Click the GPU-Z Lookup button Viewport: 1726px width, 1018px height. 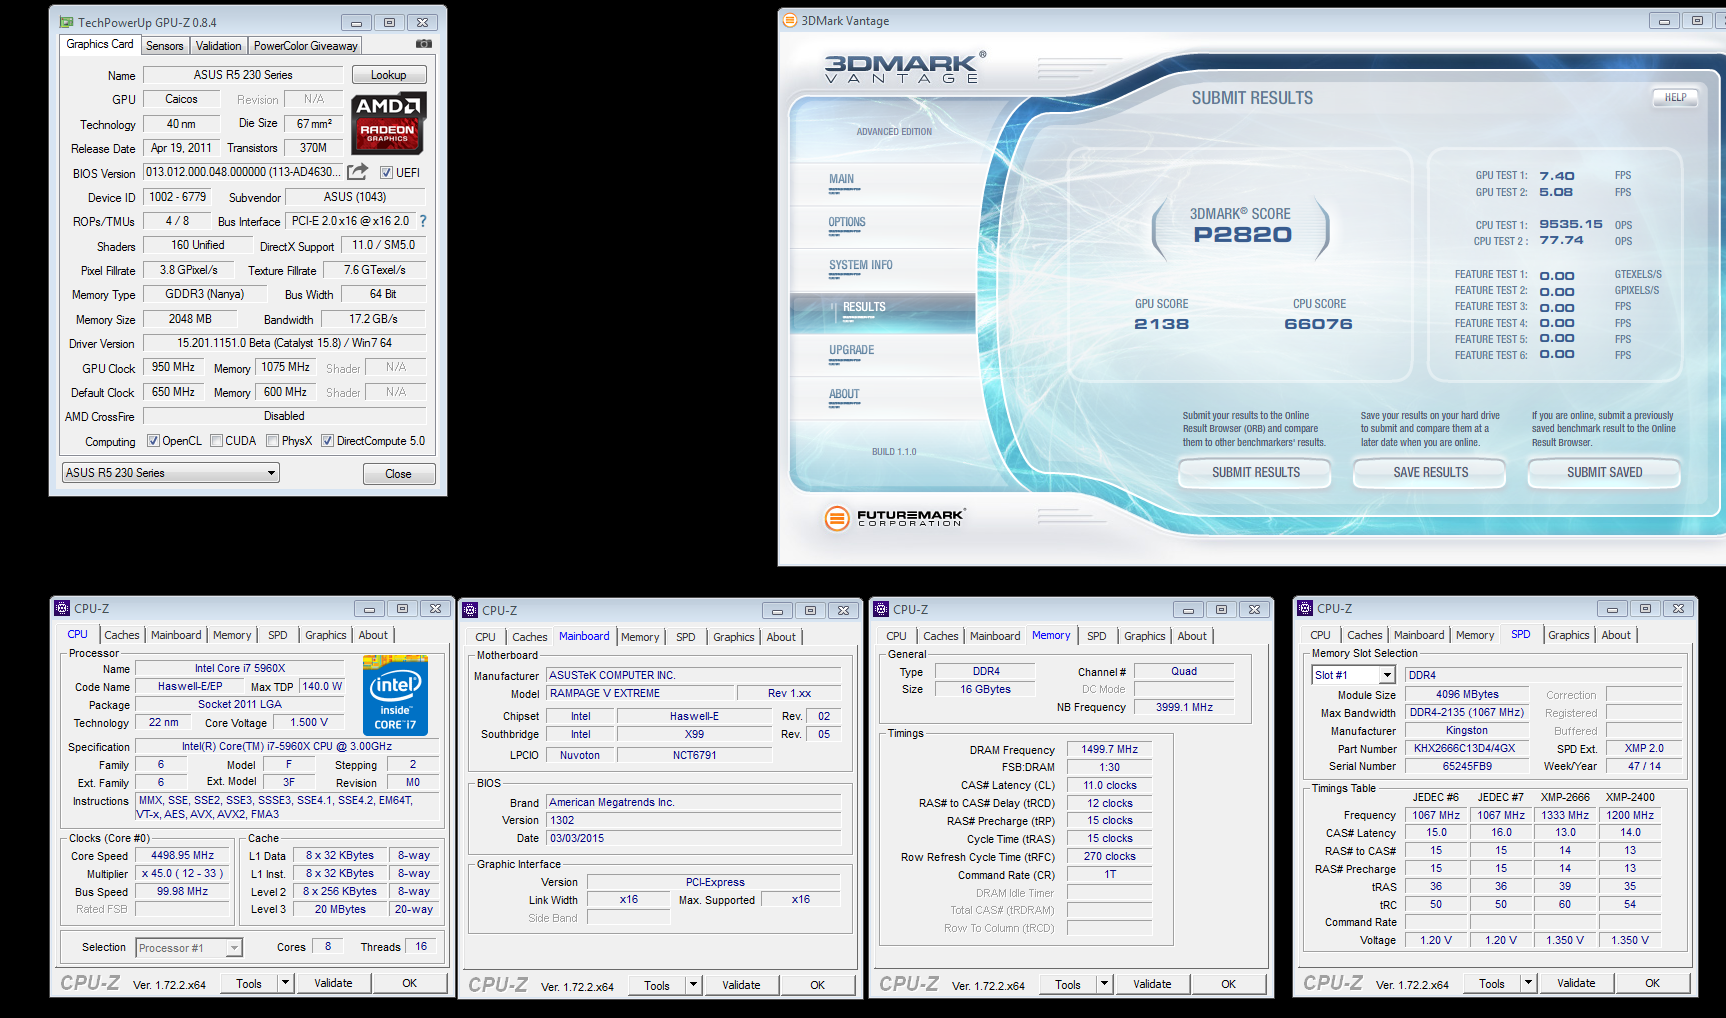click(x=389, y=75)
